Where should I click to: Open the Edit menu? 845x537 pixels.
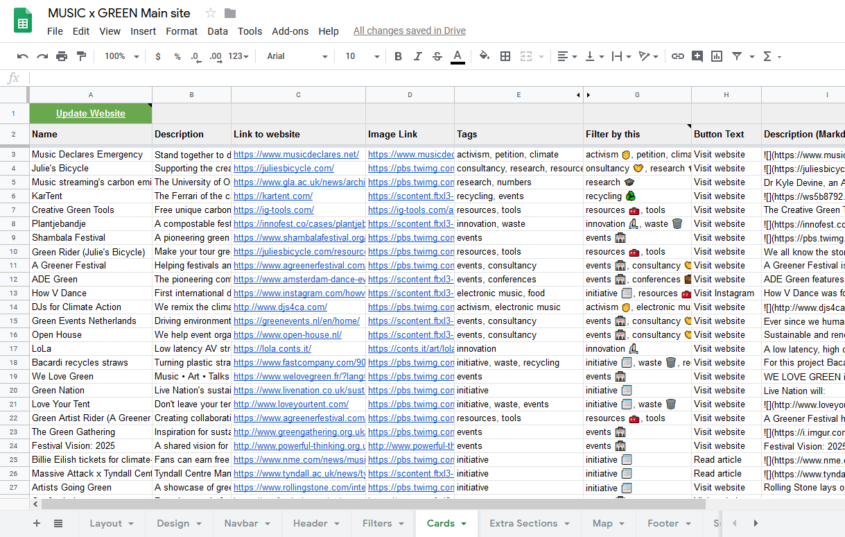pyautogui.click(x=81, y=31)
